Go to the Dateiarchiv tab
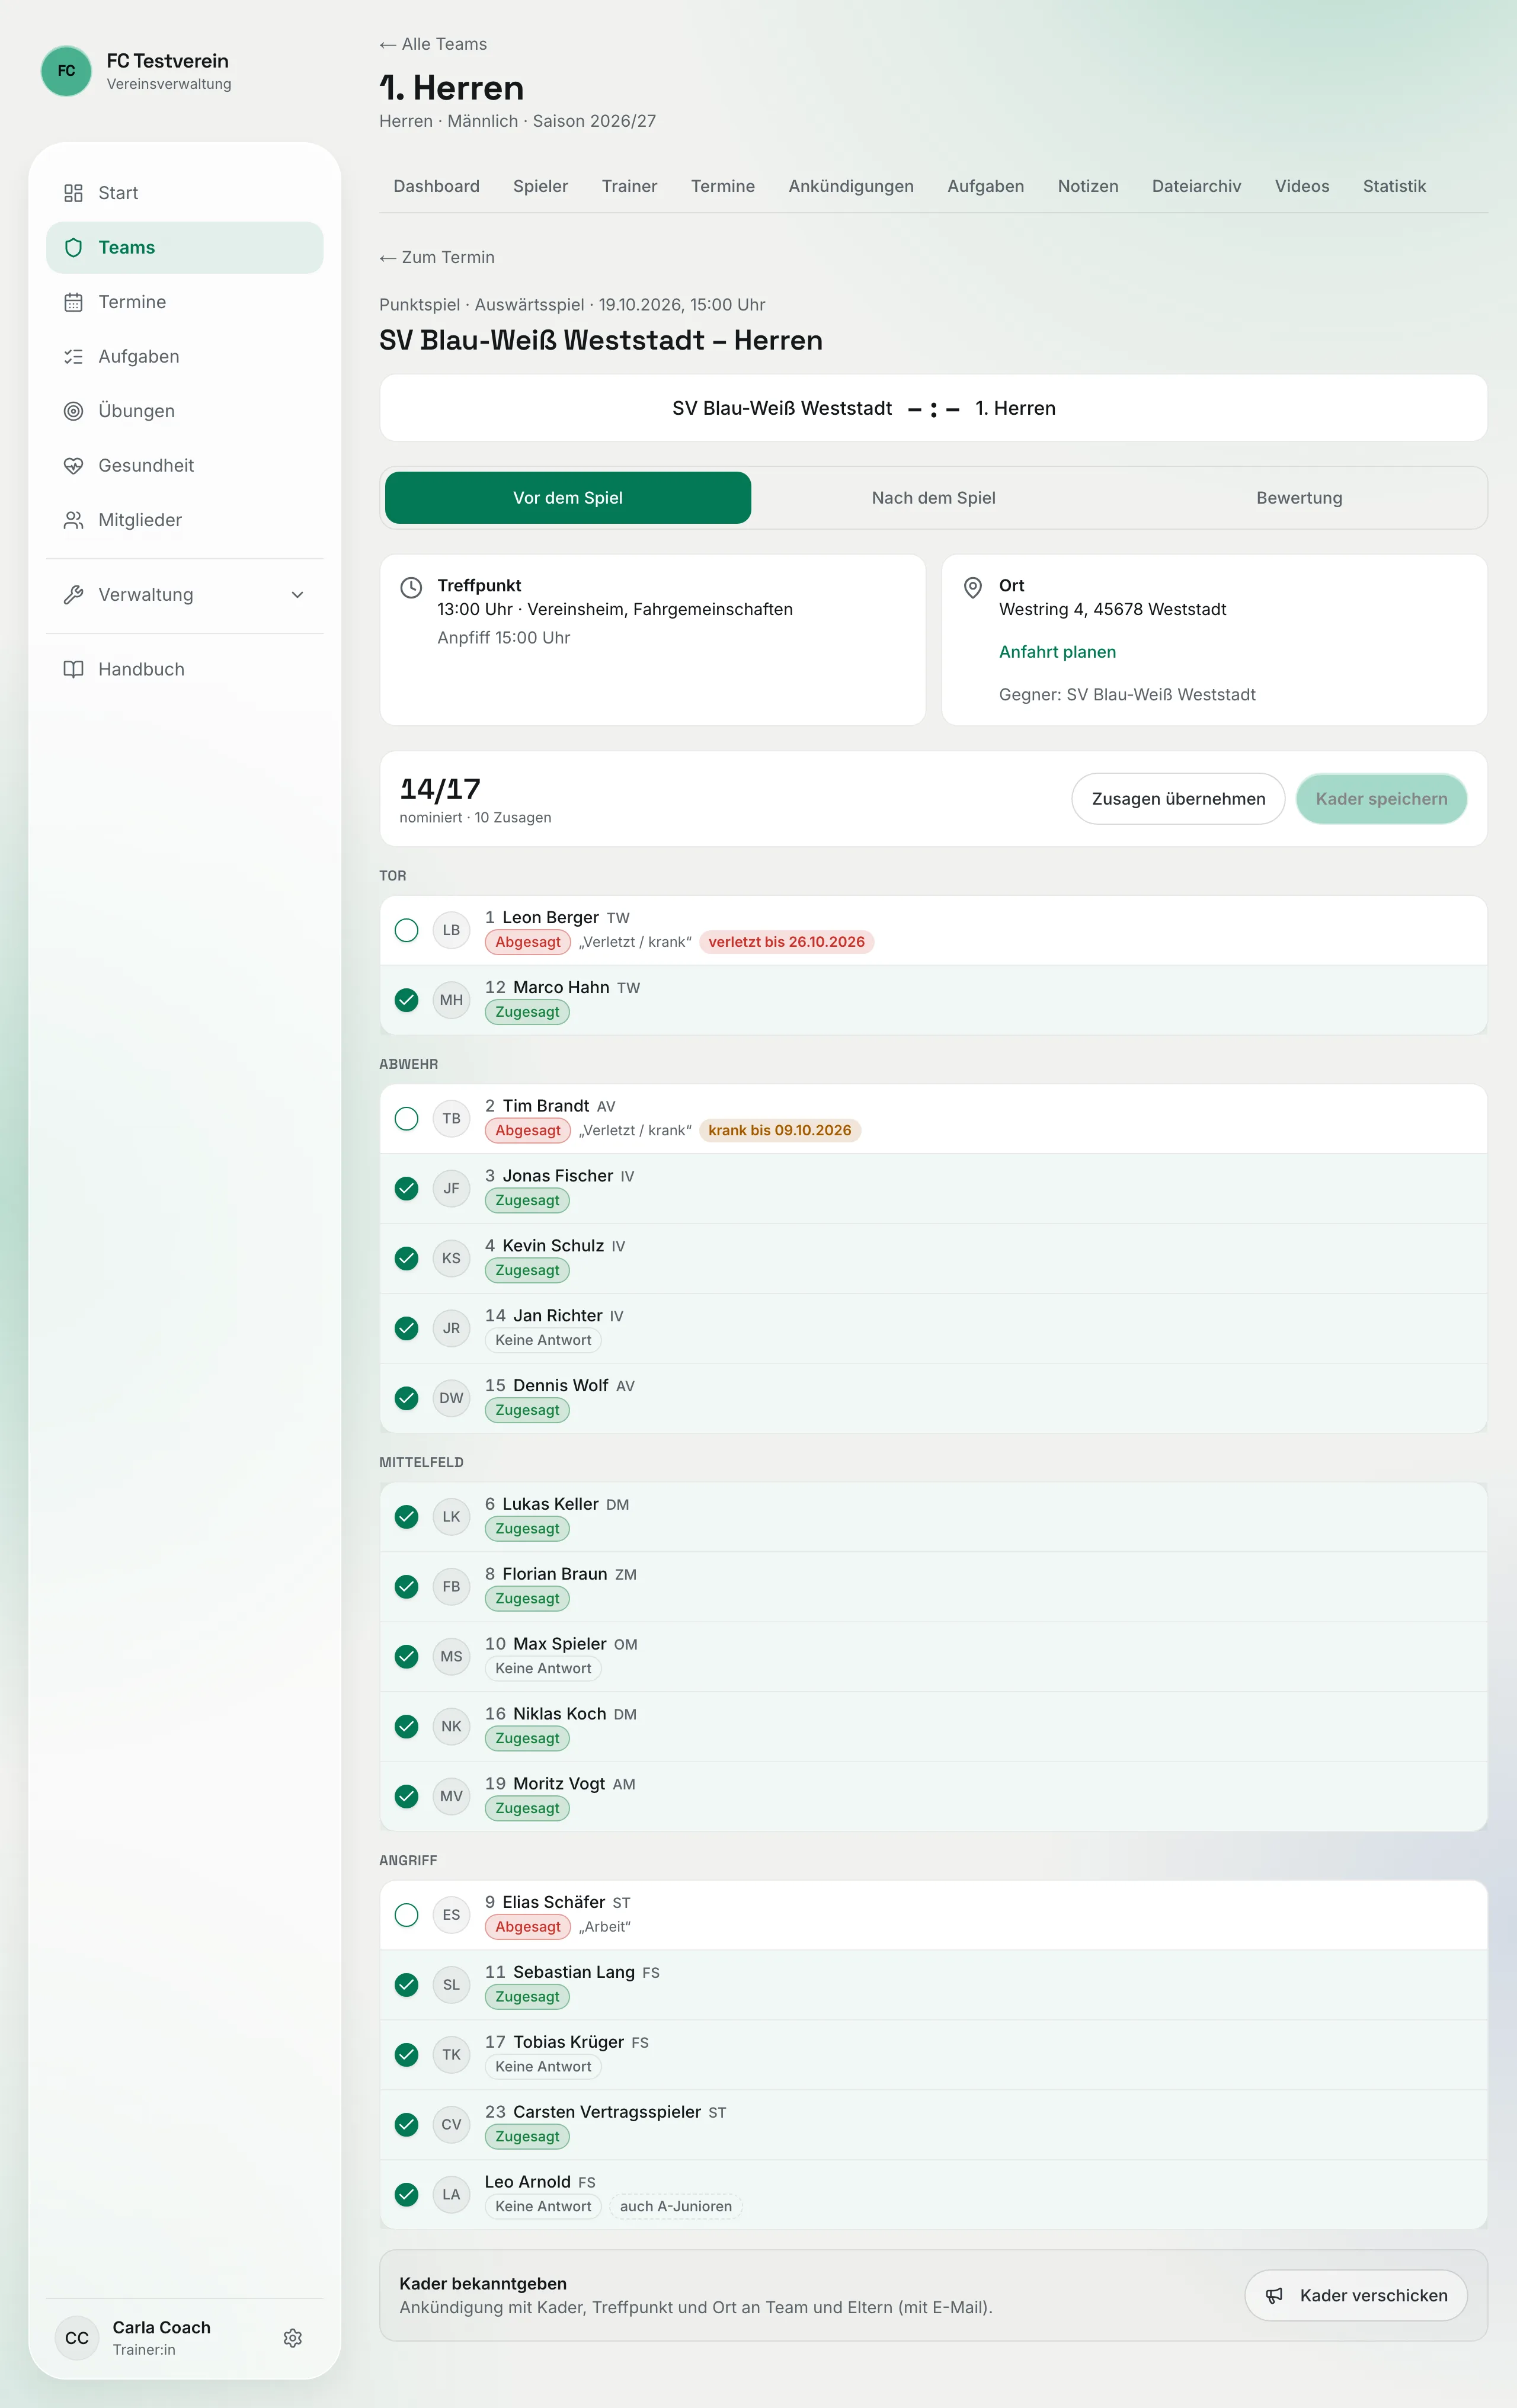Screen dimensions: 1517x2408 pos(1196,186)
